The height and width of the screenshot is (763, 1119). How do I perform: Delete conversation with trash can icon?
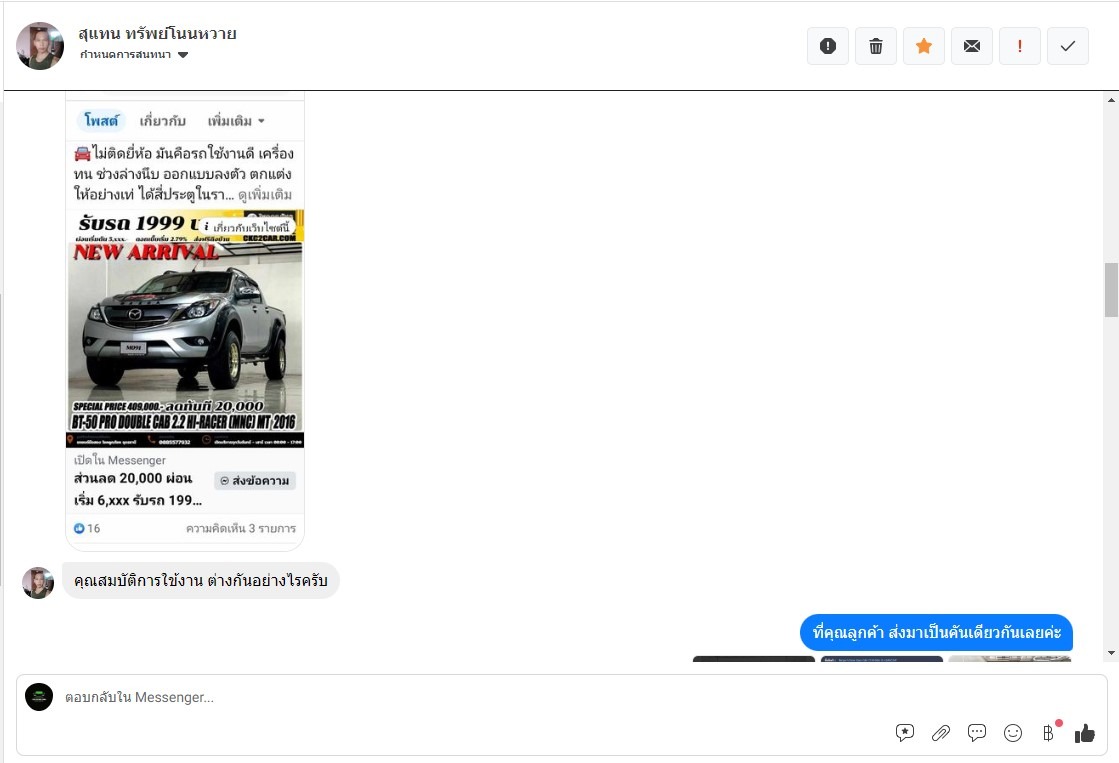876,46
